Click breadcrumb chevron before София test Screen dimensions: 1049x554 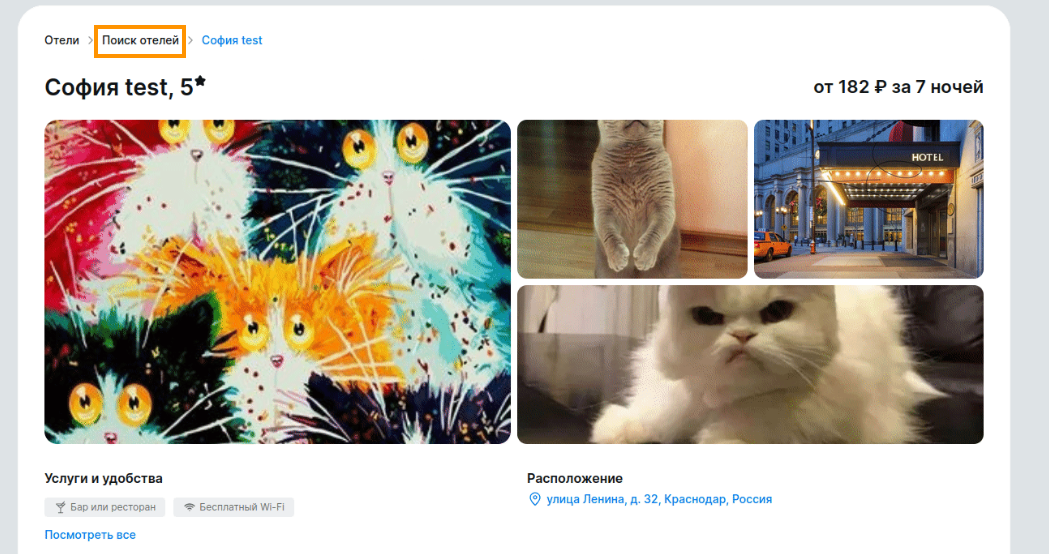pos(191,40)
